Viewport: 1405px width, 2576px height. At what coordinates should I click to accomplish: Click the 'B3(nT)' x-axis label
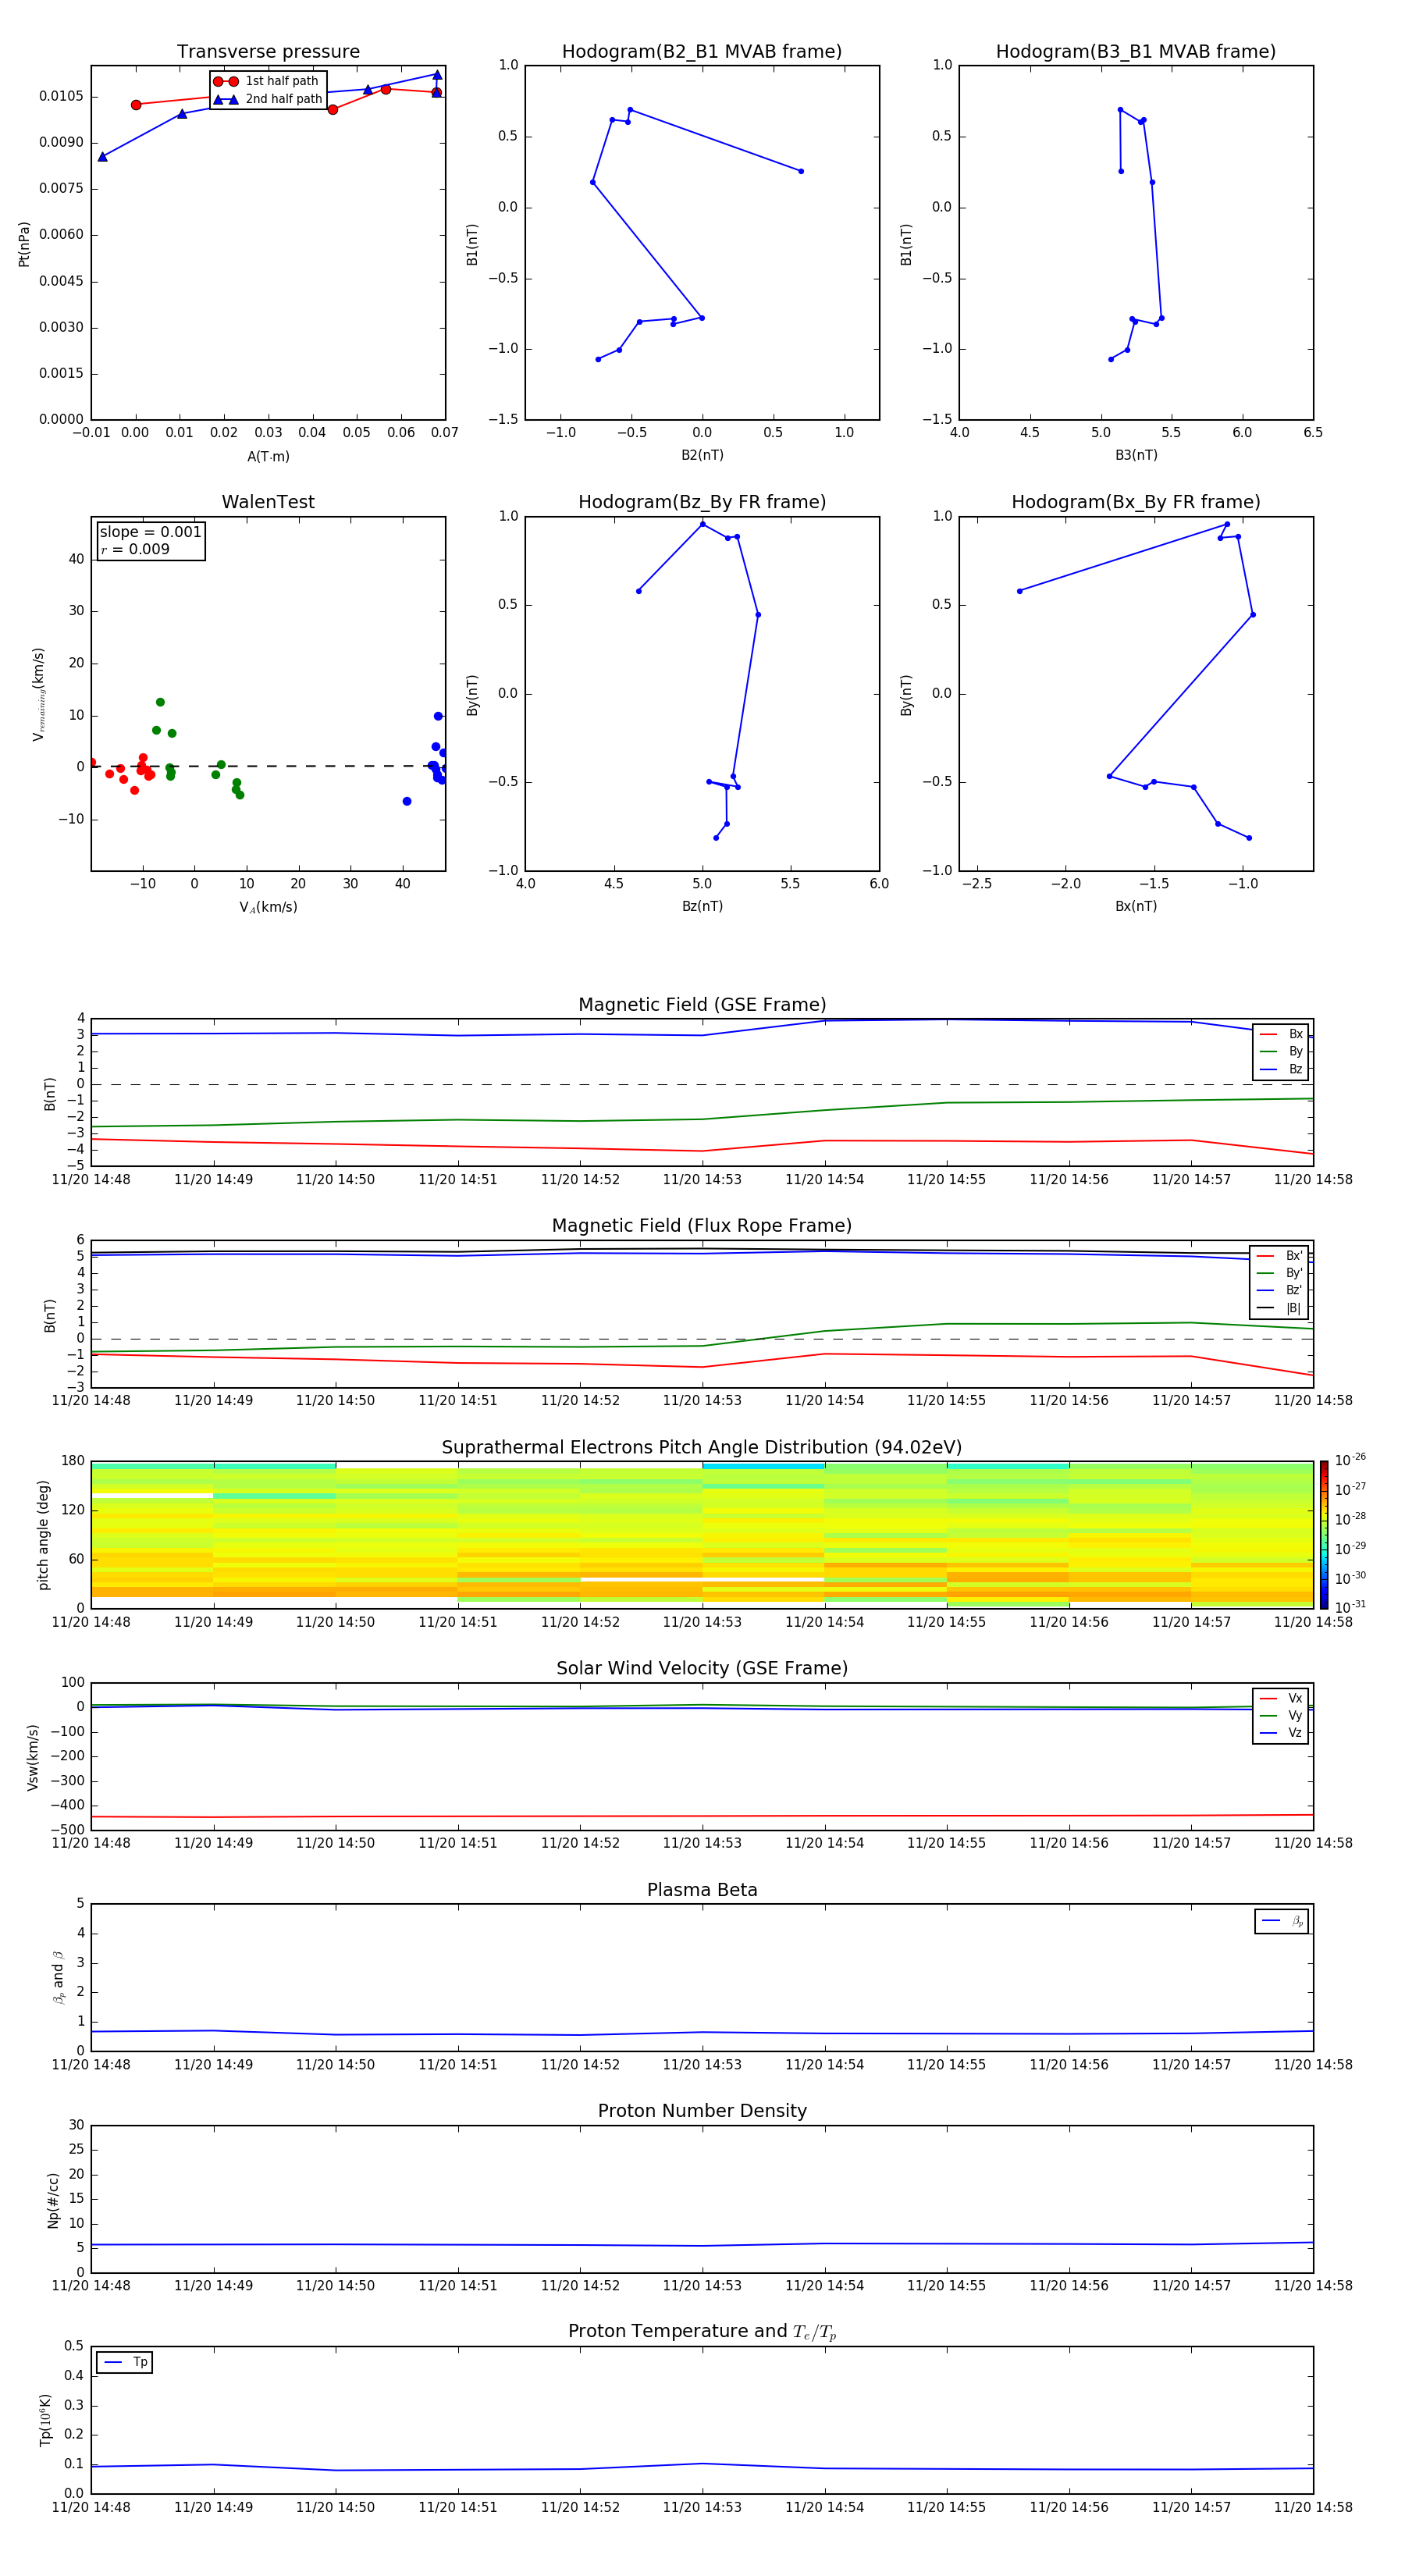click(x=1136, y=455)
